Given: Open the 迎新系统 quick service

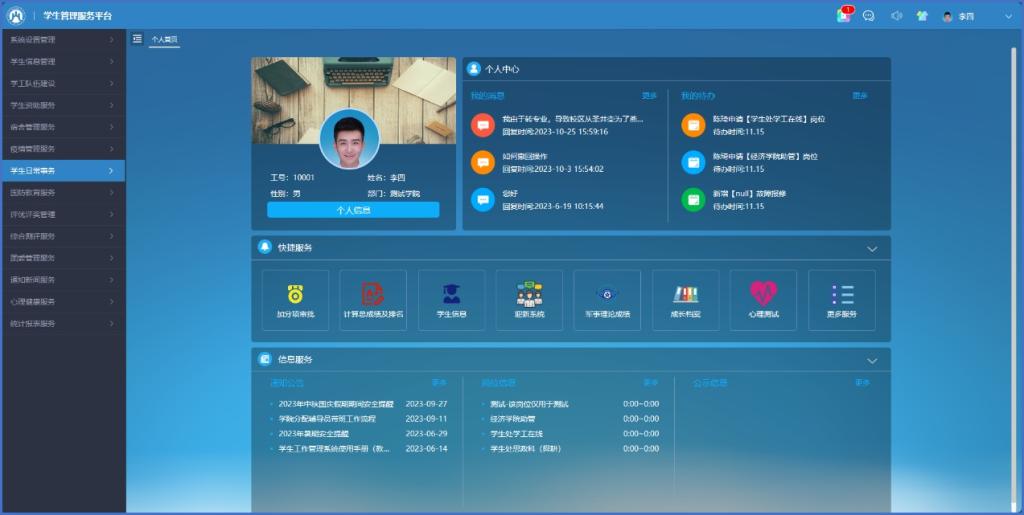Looking at the screenshot, I should pos(529,295).
